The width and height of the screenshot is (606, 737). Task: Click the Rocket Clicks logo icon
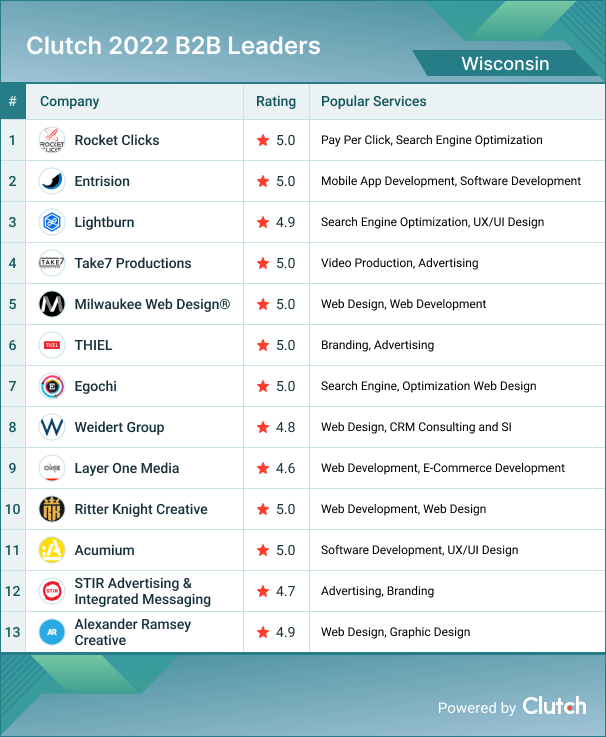(52, 141)
